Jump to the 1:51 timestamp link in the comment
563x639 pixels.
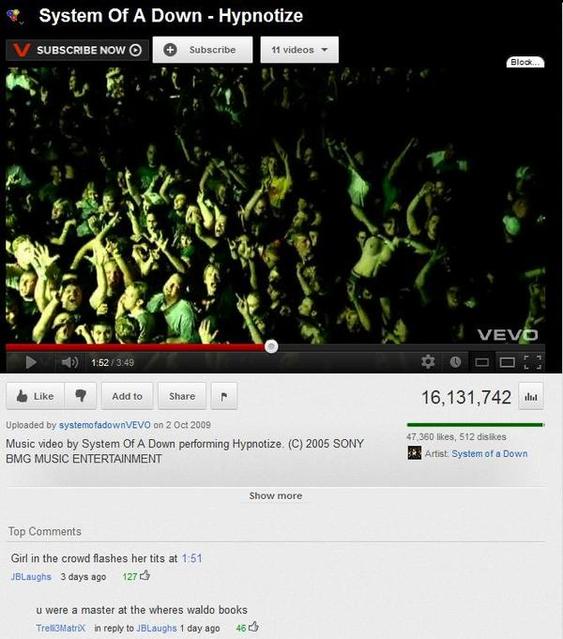pos(192,558)
